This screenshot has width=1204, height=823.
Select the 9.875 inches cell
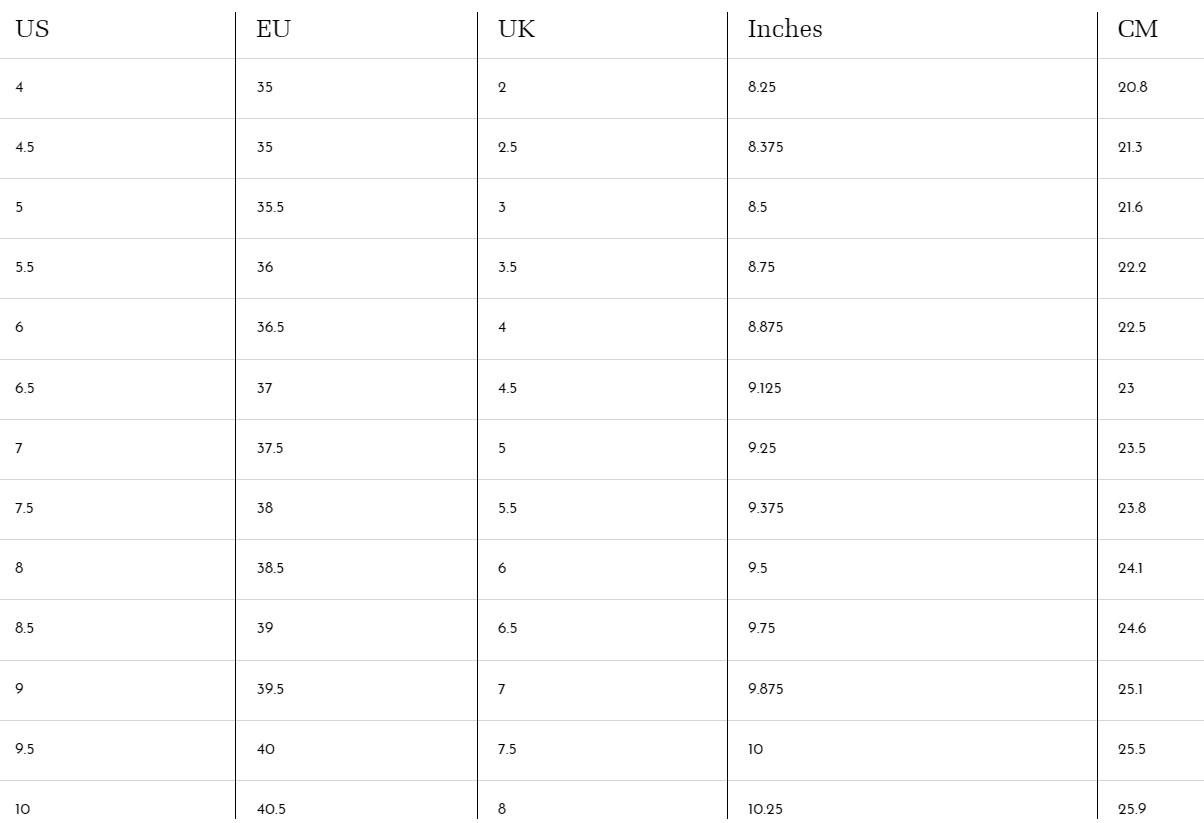[x=765, y=689]
